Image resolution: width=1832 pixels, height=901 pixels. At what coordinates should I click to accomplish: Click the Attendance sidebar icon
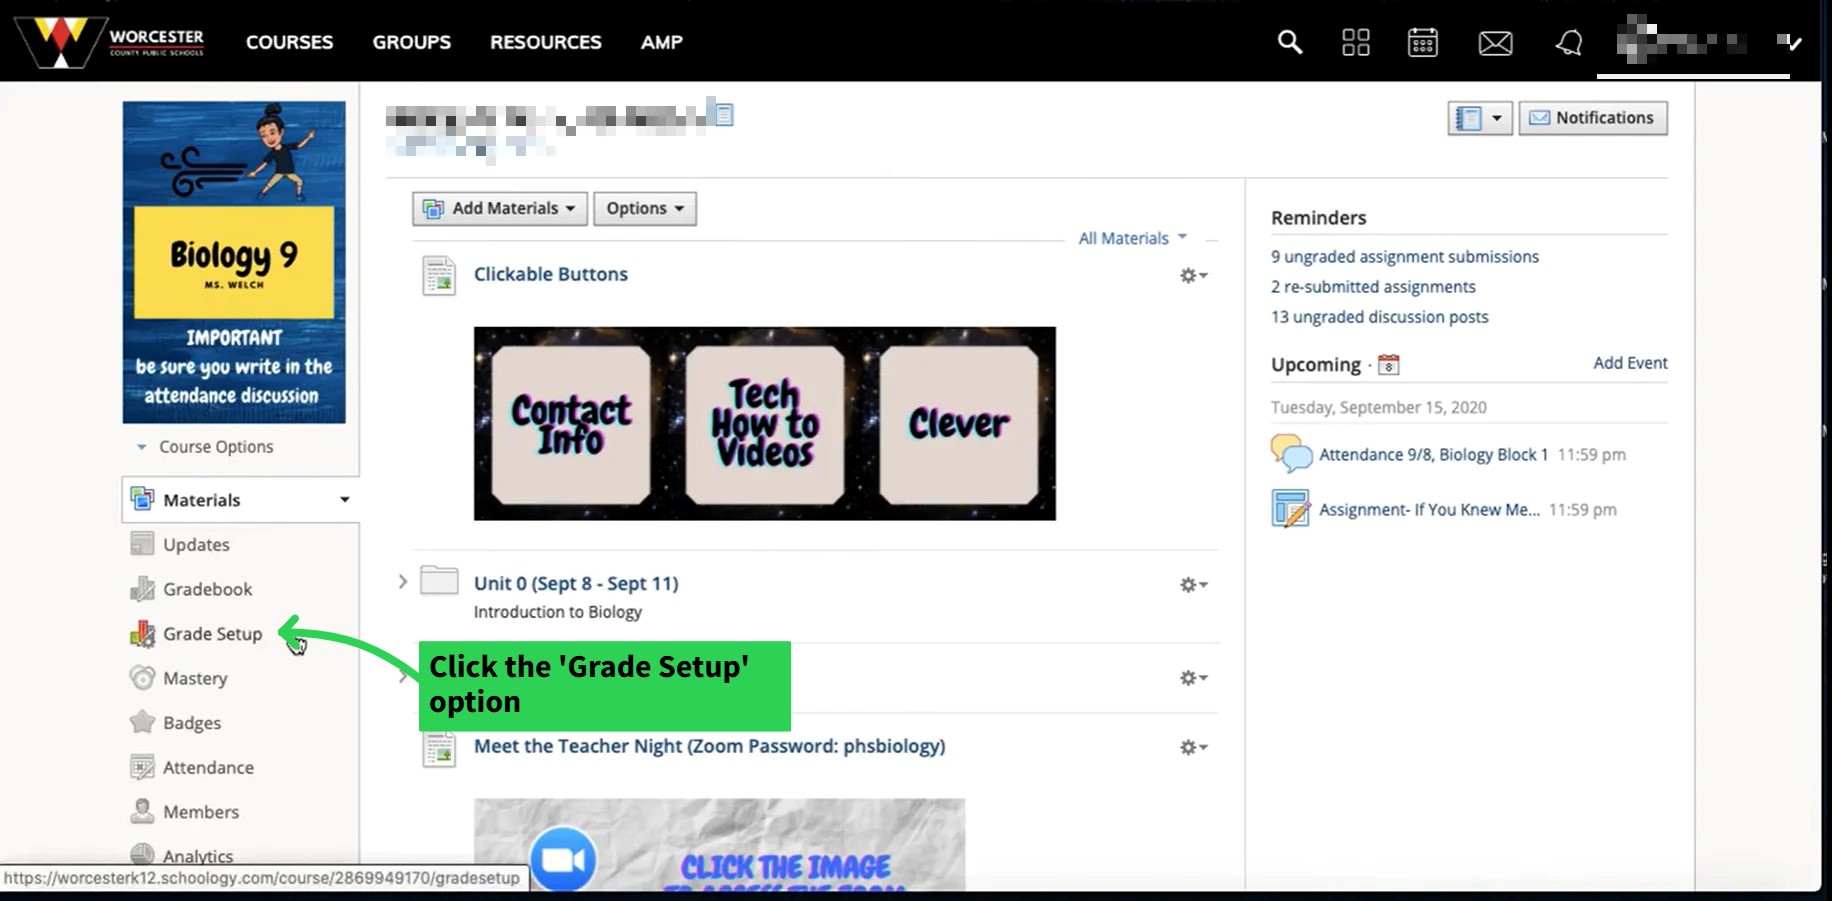[142, 767]
